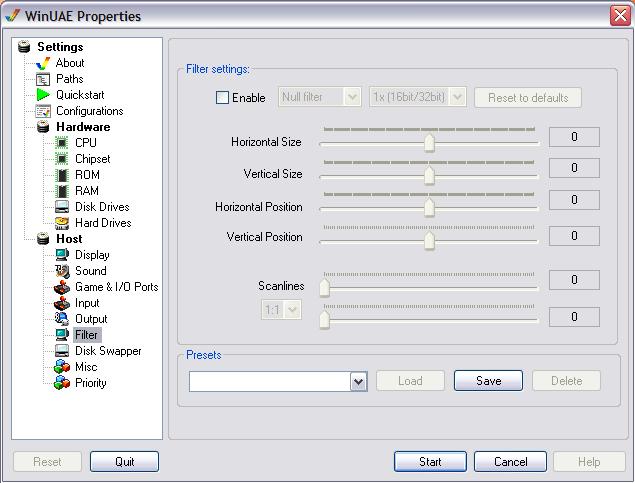Select the Quickstart green arrow icon
Screen dimensions: 635x483
click(x=43, y=95)
